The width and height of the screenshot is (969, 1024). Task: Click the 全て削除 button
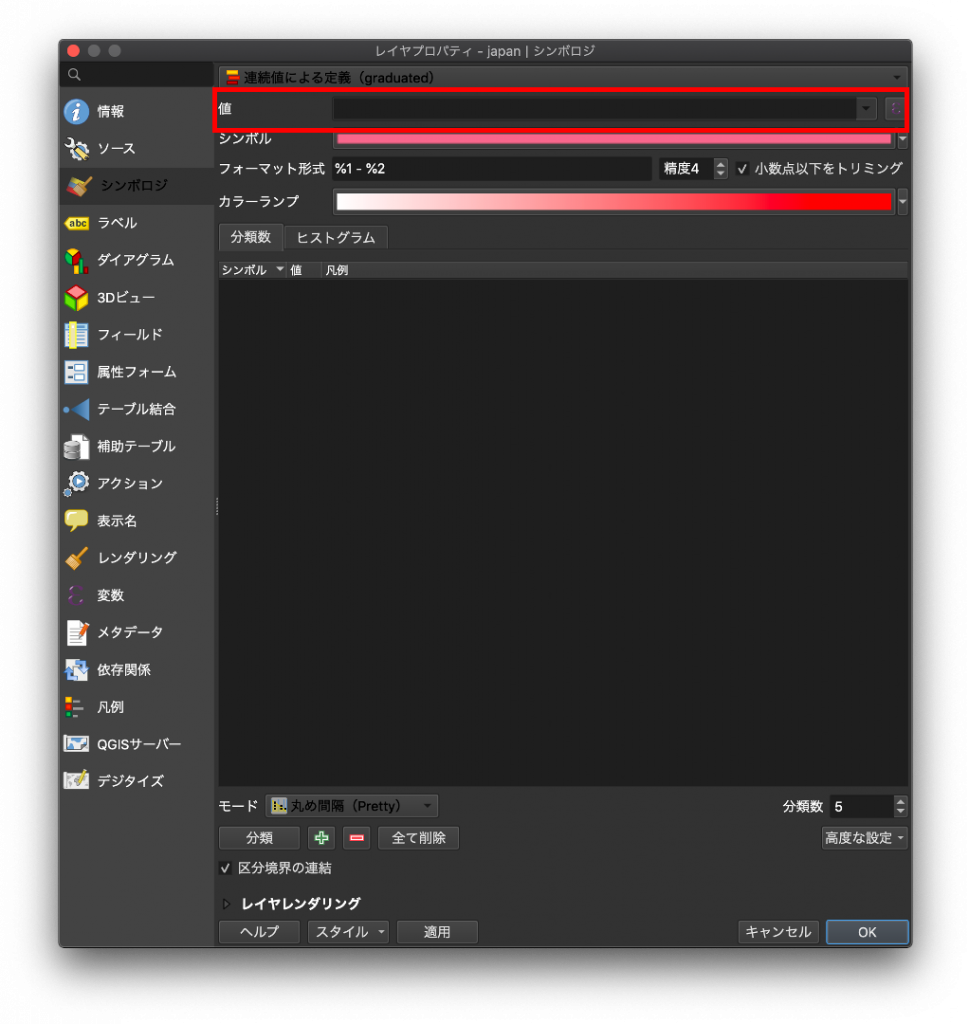click(419, 838)
